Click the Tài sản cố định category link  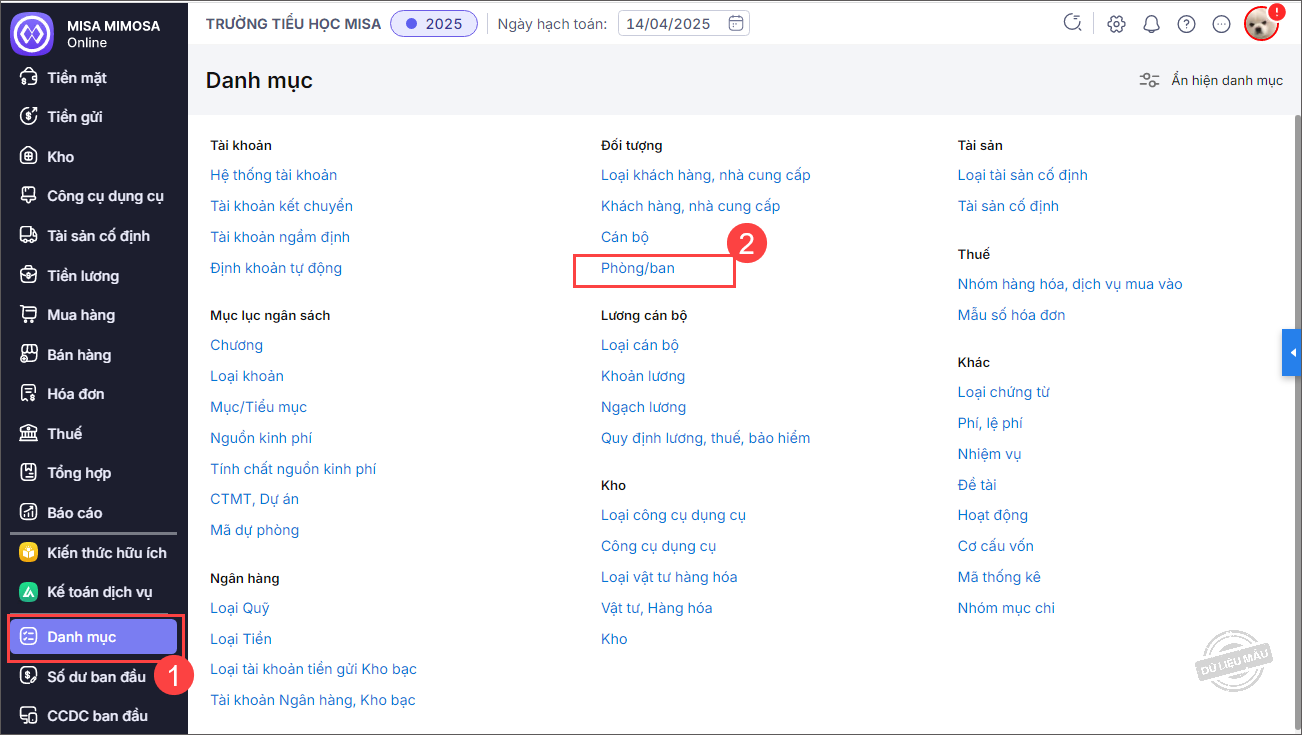click(1008, 206)
